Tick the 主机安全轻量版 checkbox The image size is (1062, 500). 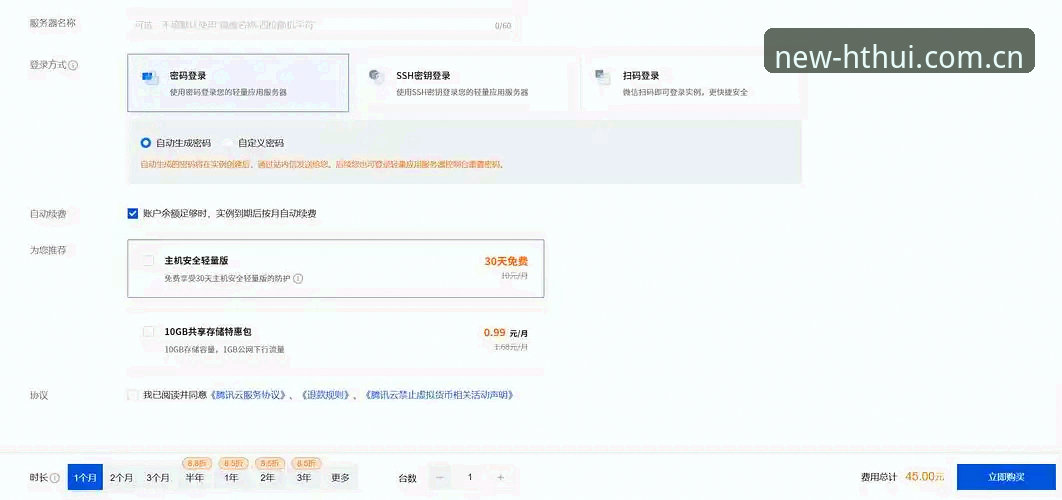coord(148,260)
